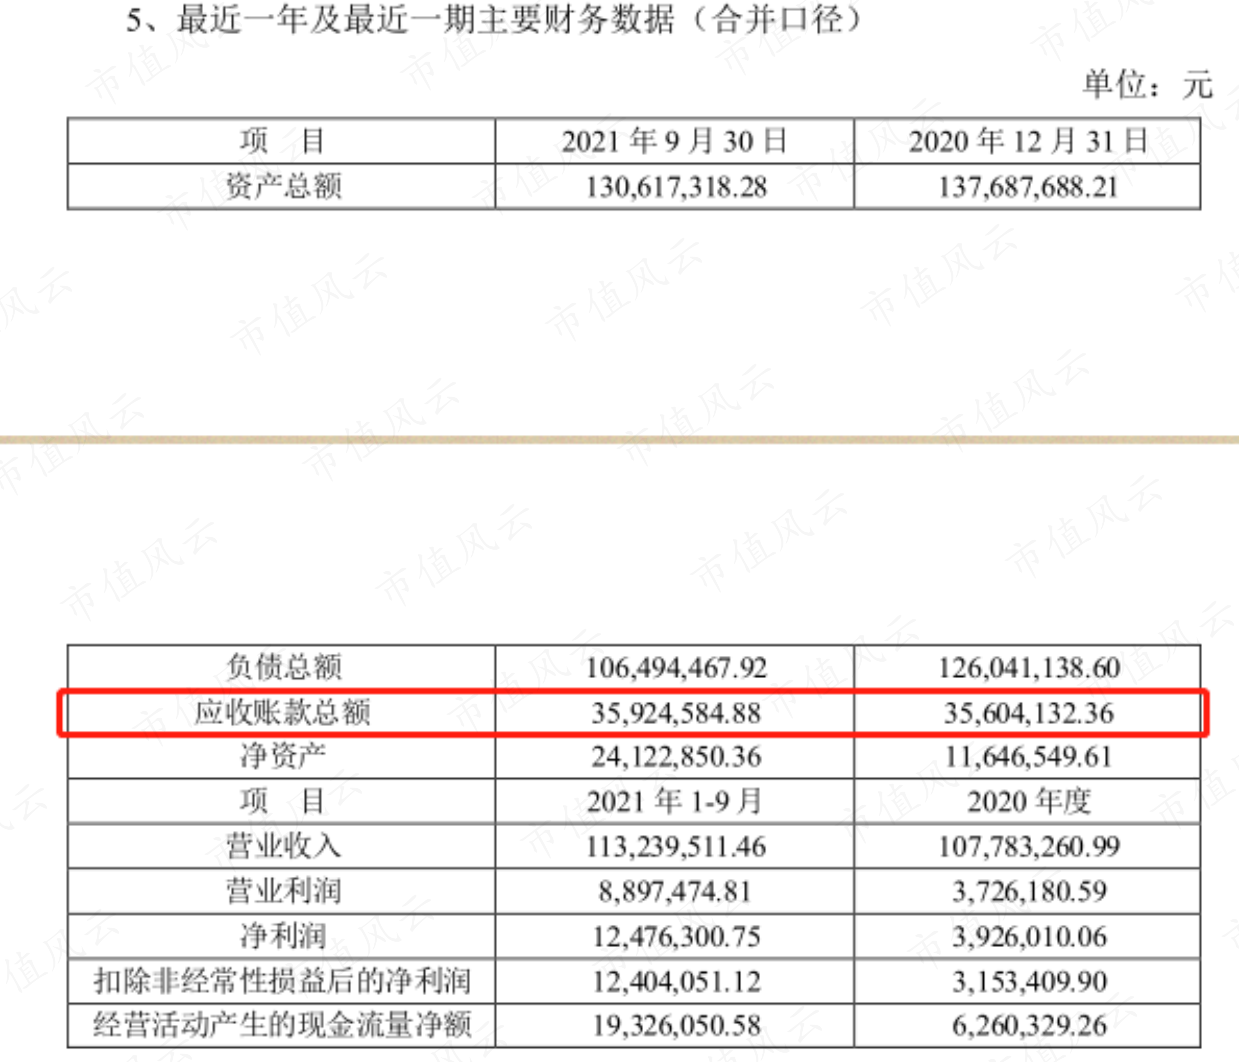Click the highlighted value 35,604,132.36
Viewport: 1239px width, 1062px height.
click(x=1028, y=713)
